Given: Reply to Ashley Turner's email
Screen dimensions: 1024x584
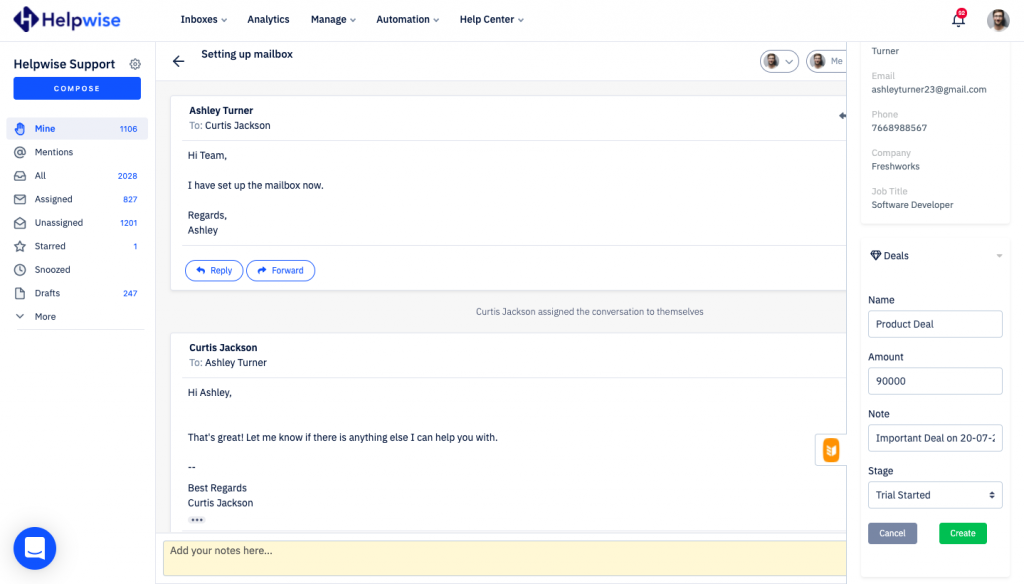Looking at the screenshot, I should 214,270.
